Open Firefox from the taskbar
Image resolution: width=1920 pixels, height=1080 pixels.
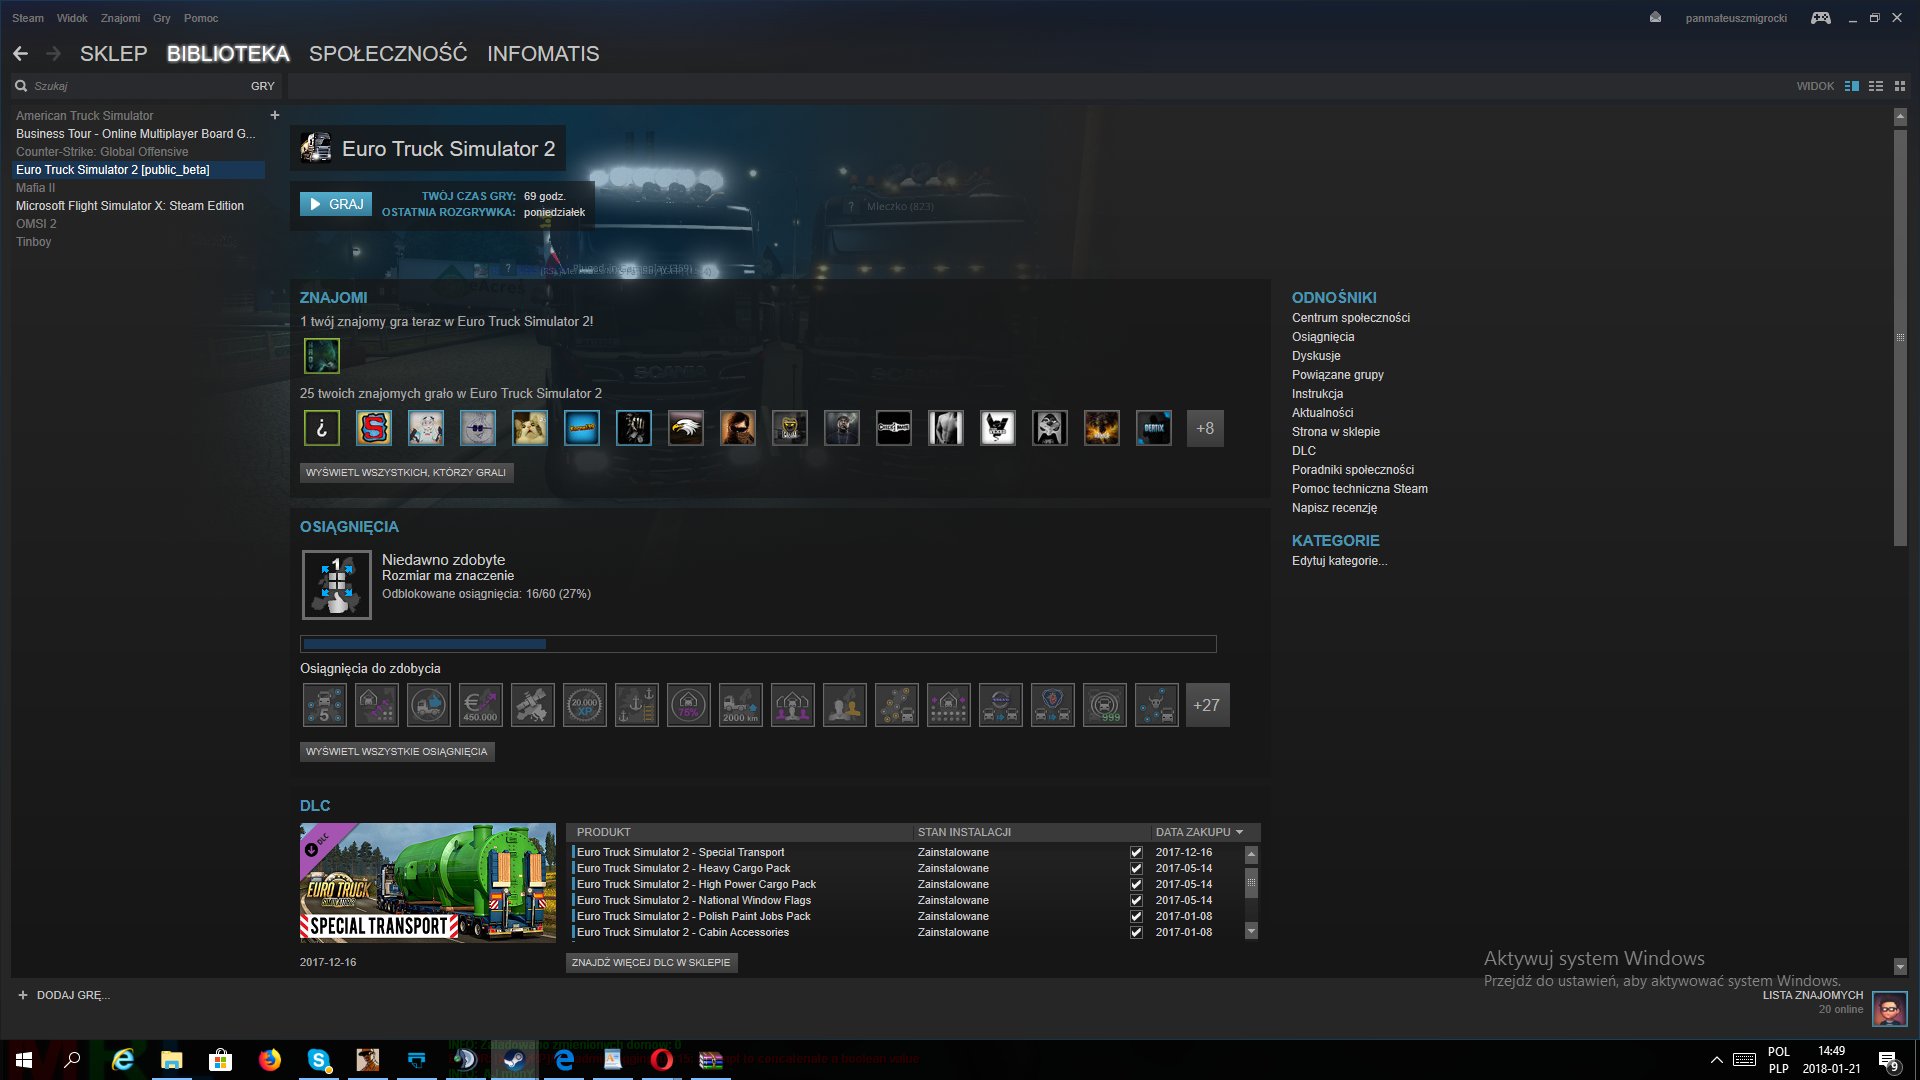[269, 1060]
